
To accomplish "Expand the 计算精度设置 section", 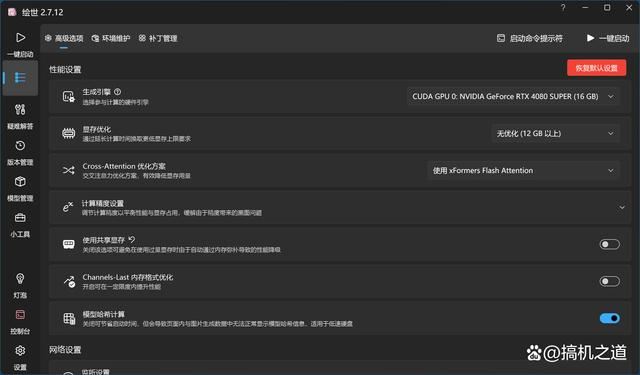I will click(622, 207).
